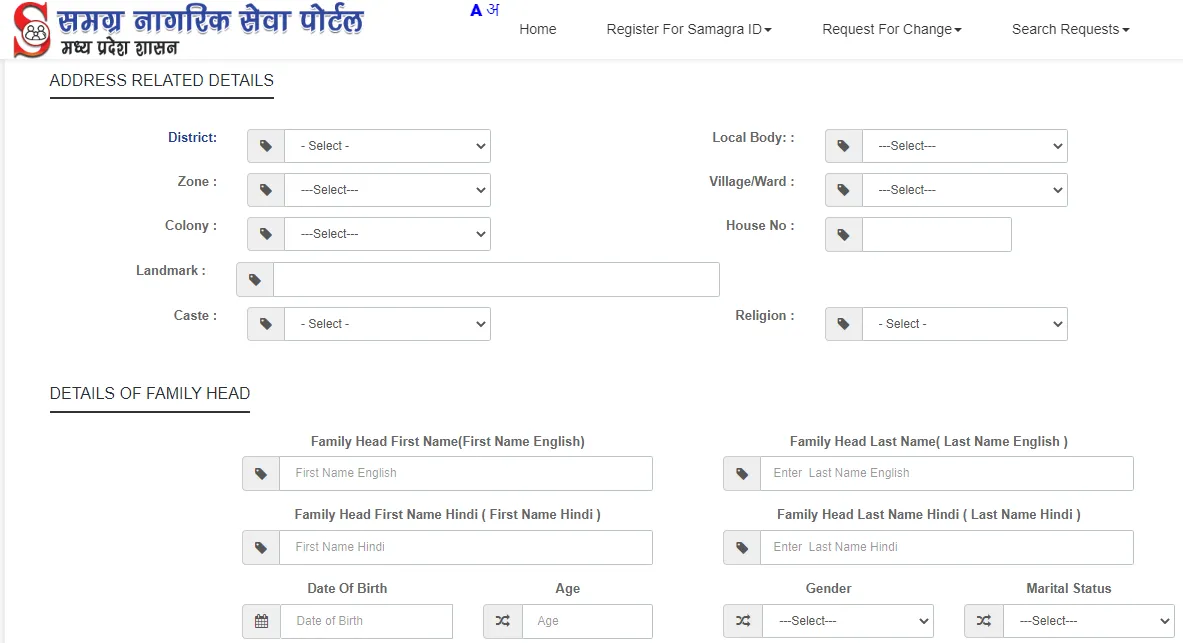Click the District: label

(192, 137)
